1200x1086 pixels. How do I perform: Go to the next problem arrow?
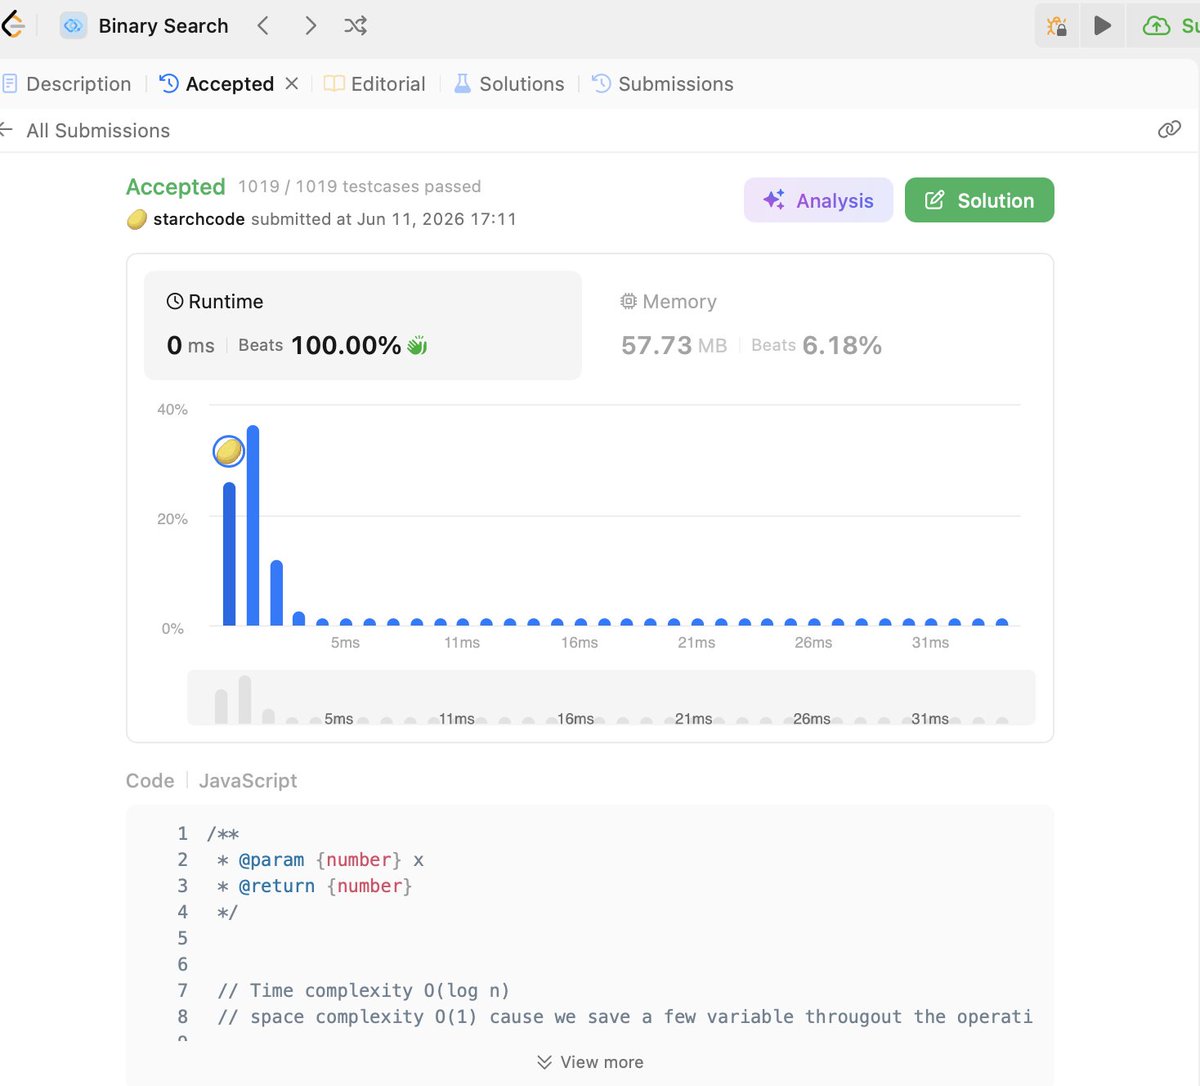310,26
